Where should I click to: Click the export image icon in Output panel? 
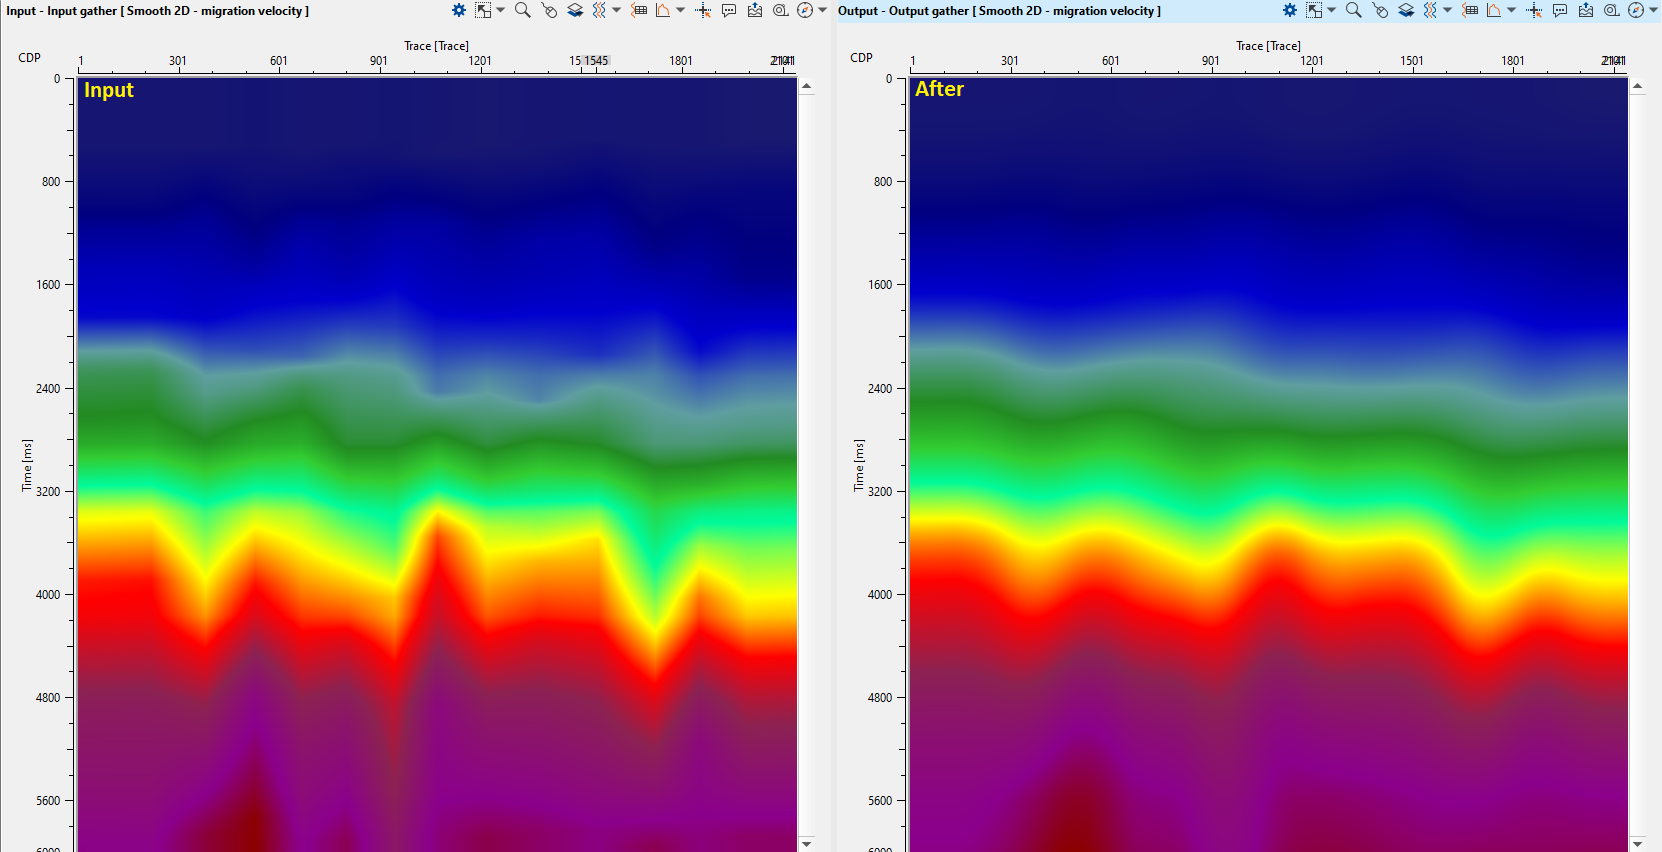1586,10
